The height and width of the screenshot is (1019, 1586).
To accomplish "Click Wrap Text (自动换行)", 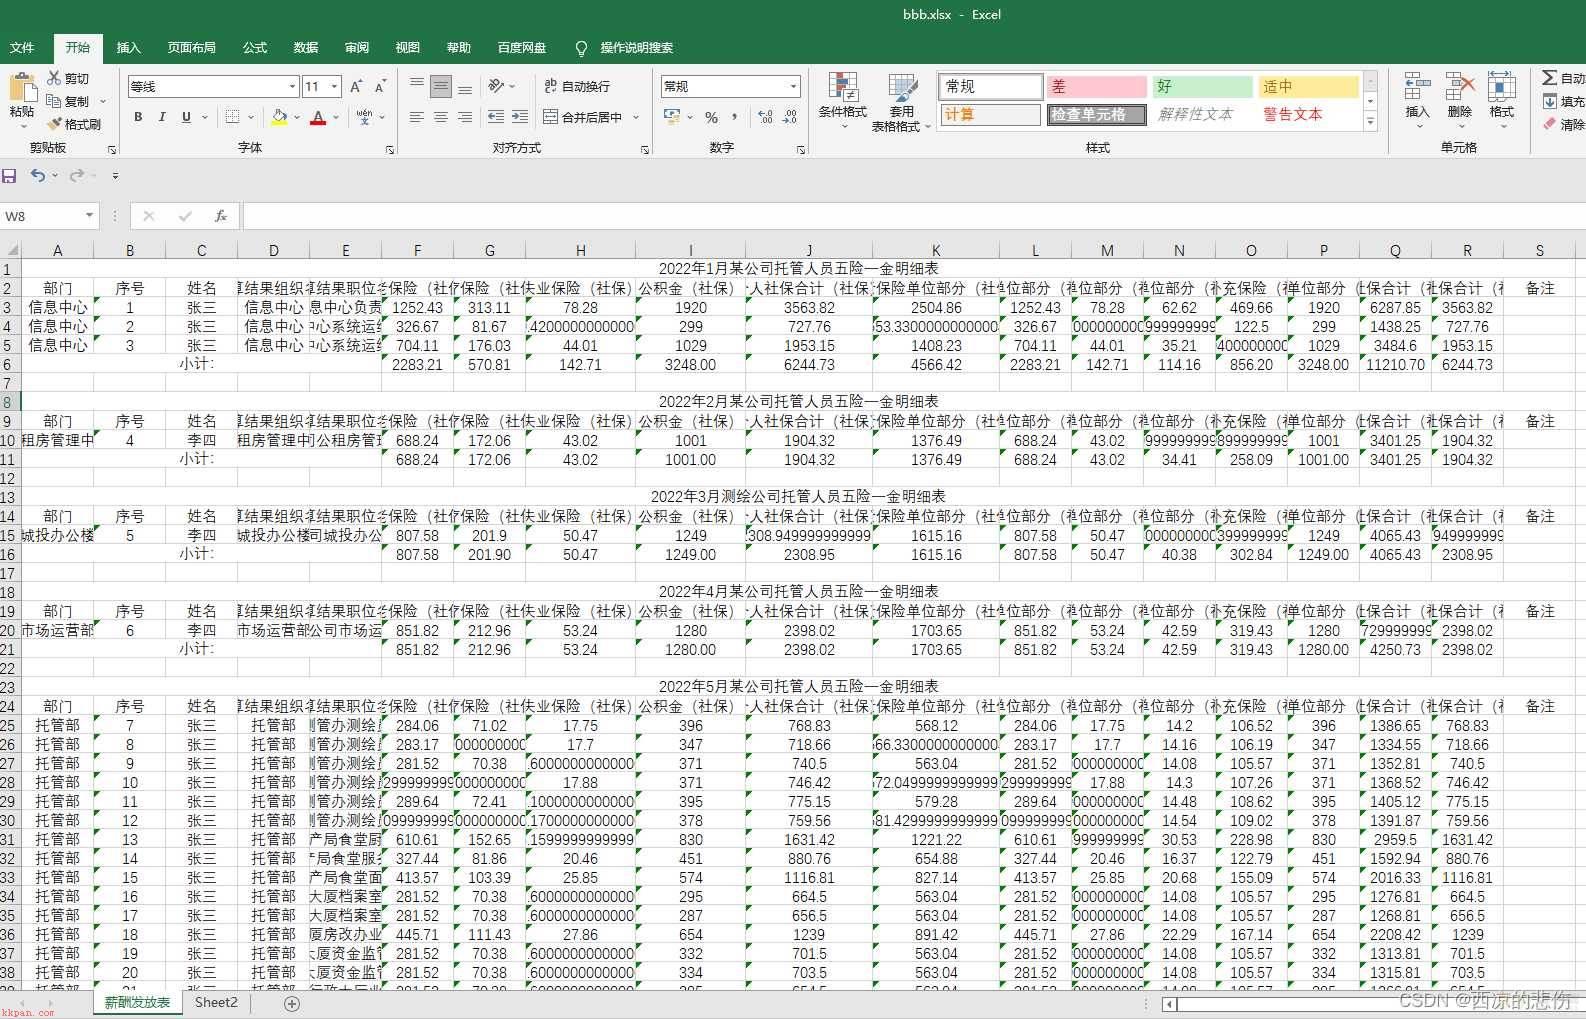I will pyautogui.click(x=577, y=87).
